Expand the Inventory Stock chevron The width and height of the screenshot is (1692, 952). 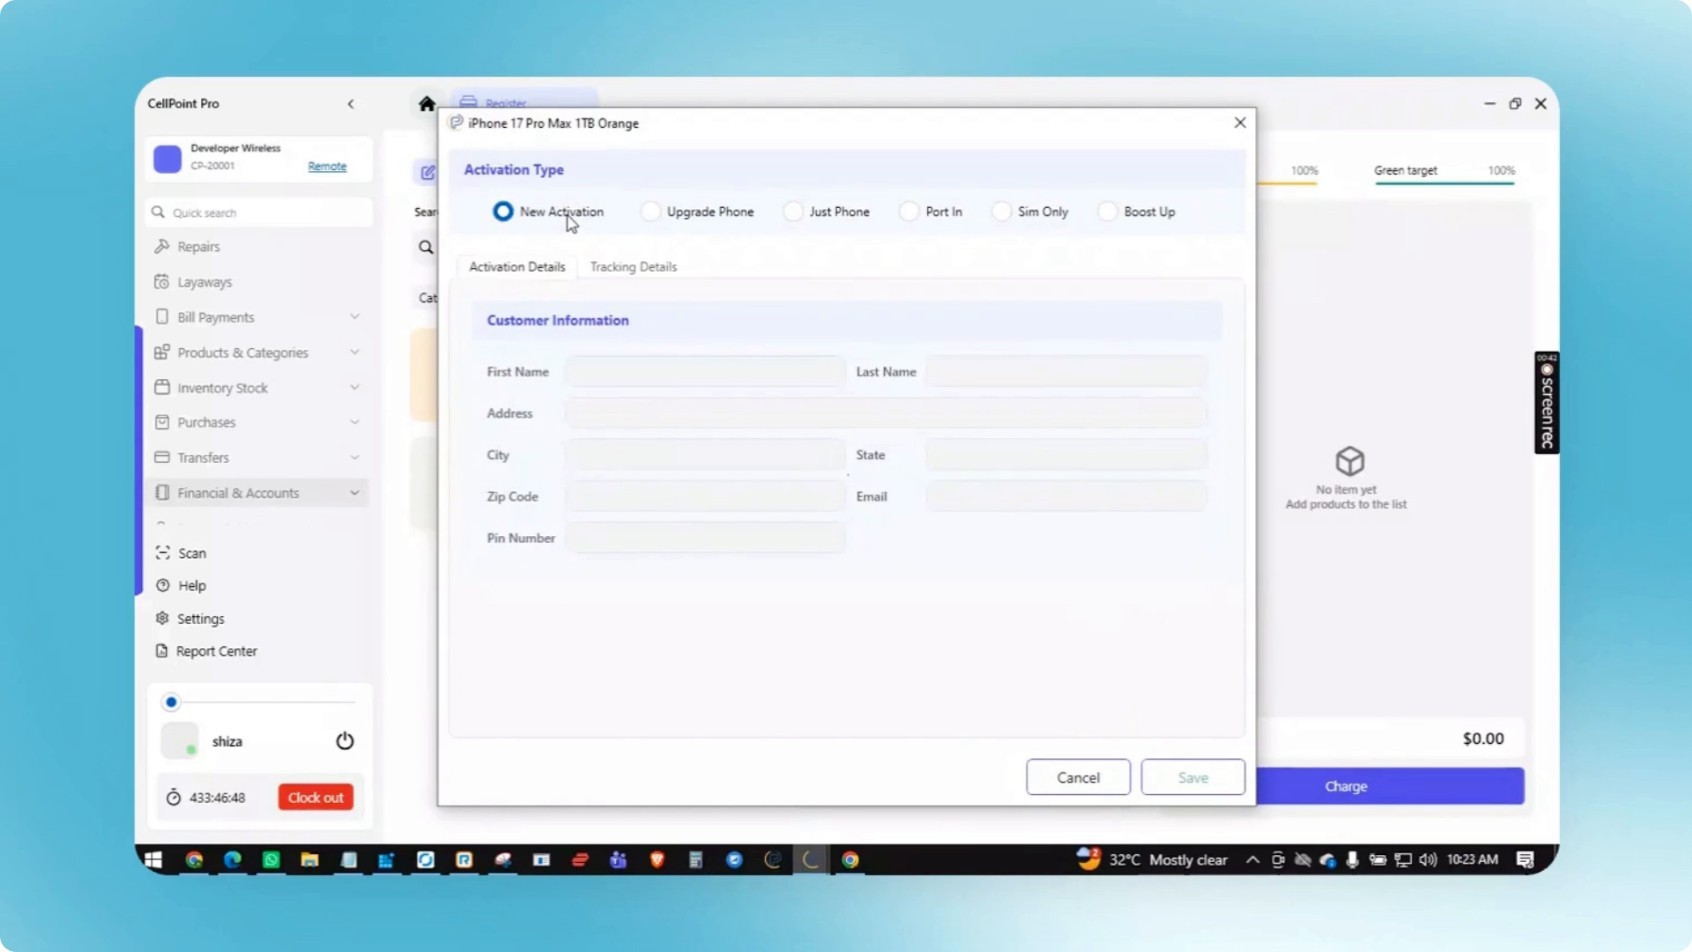pyautogui.click(x=354, y=387)
